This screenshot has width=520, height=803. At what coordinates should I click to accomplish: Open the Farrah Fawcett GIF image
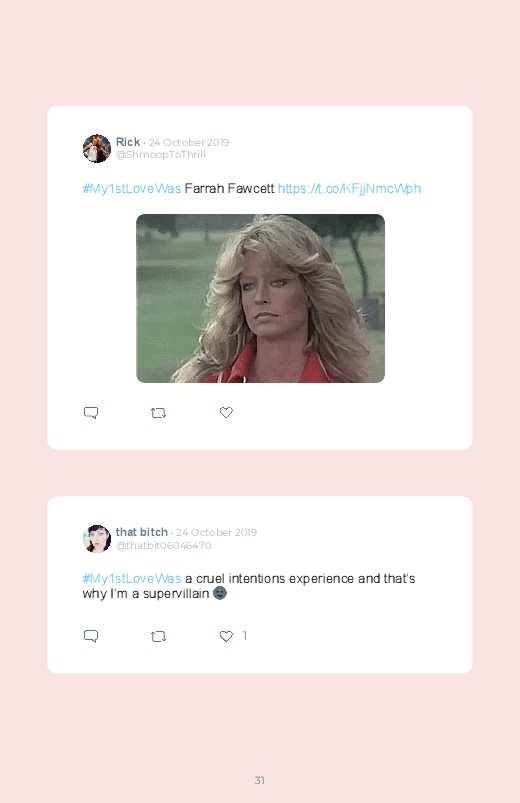(x=260, y=298)
